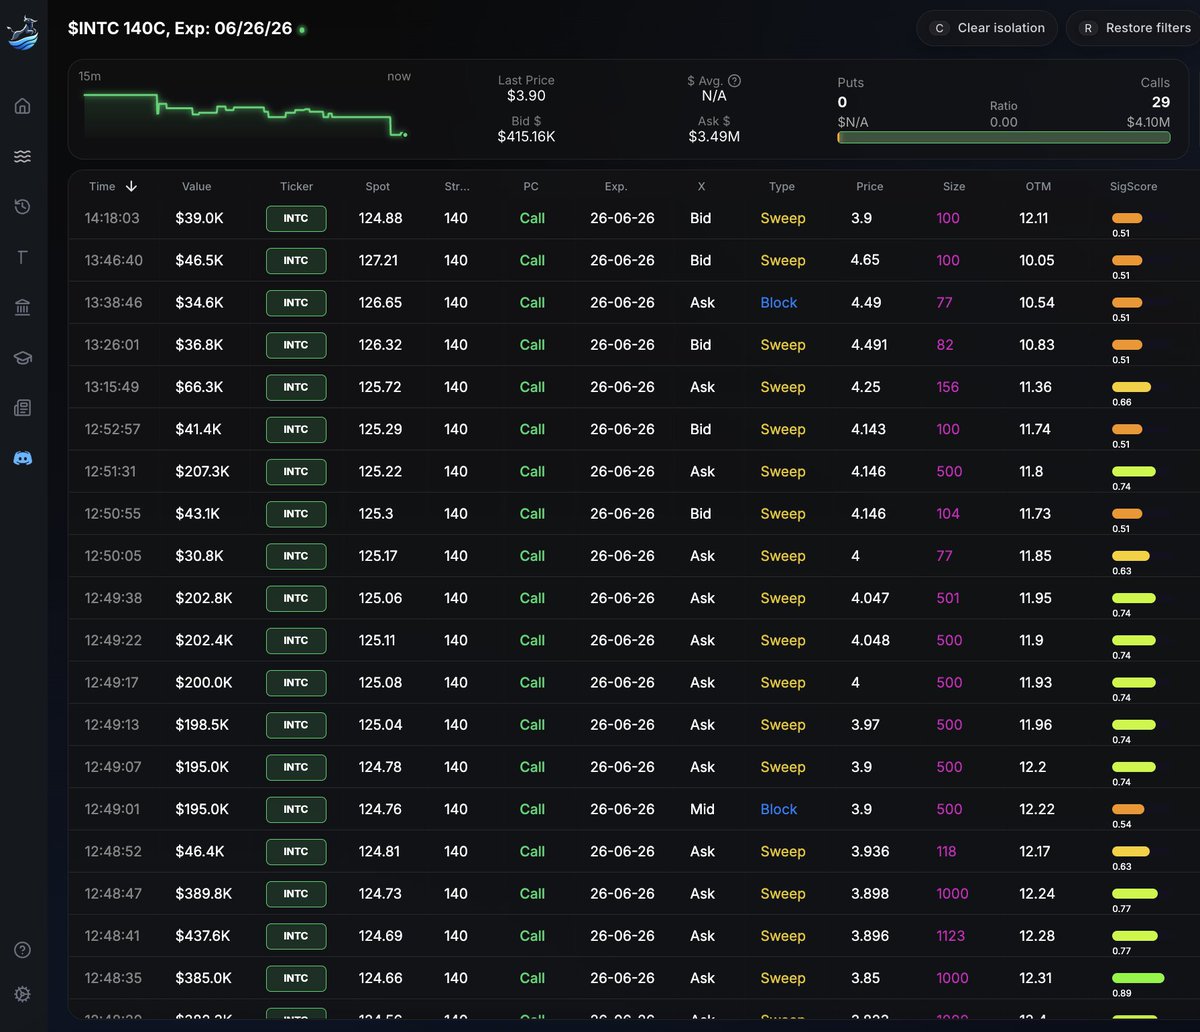Click the INTC ticker badge at 14:18:03
Image resolution: width=1200 pixels, height=1032 pixels.
coord(296,218)
